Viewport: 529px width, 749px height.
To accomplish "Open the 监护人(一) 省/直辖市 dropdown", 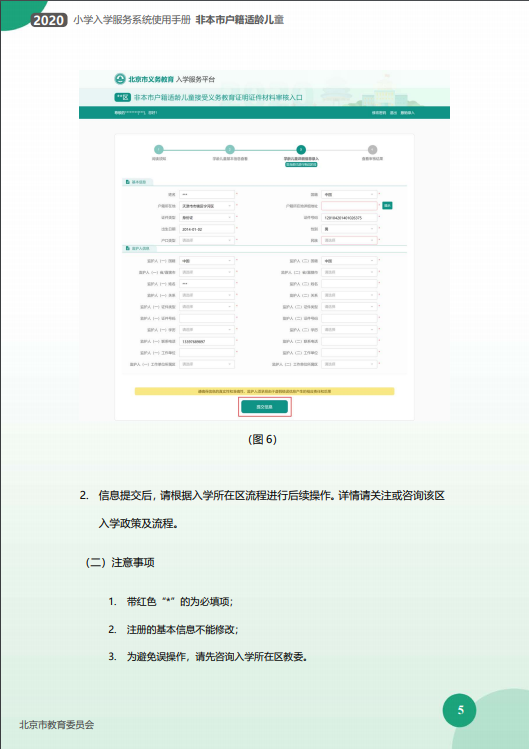I will pyautogui.click(x=207, y=272).
